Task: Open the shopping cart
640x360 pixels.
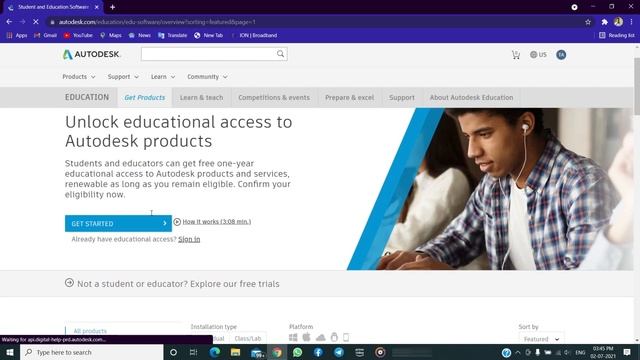Action: click(x=516, y=55)
